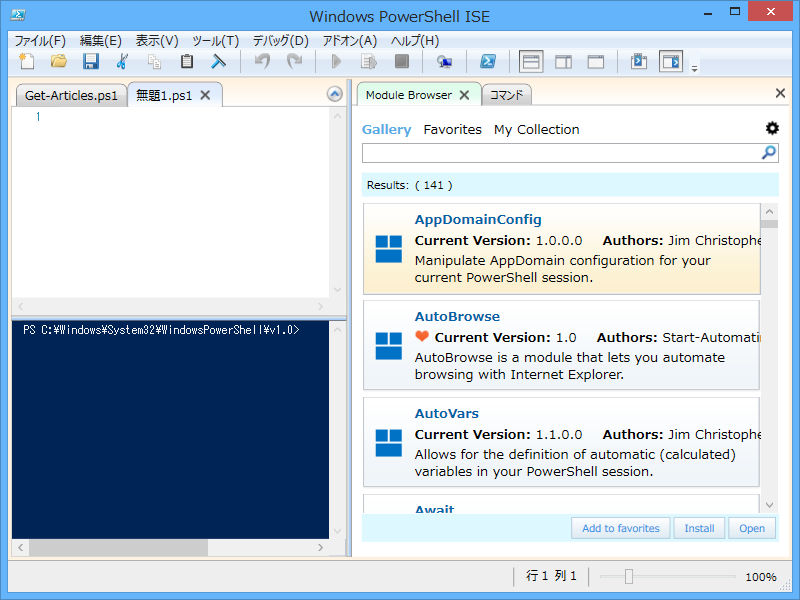Save the script with the floppy disk icon
Screen dimensions: 800x600
click(x=91, y=61)
